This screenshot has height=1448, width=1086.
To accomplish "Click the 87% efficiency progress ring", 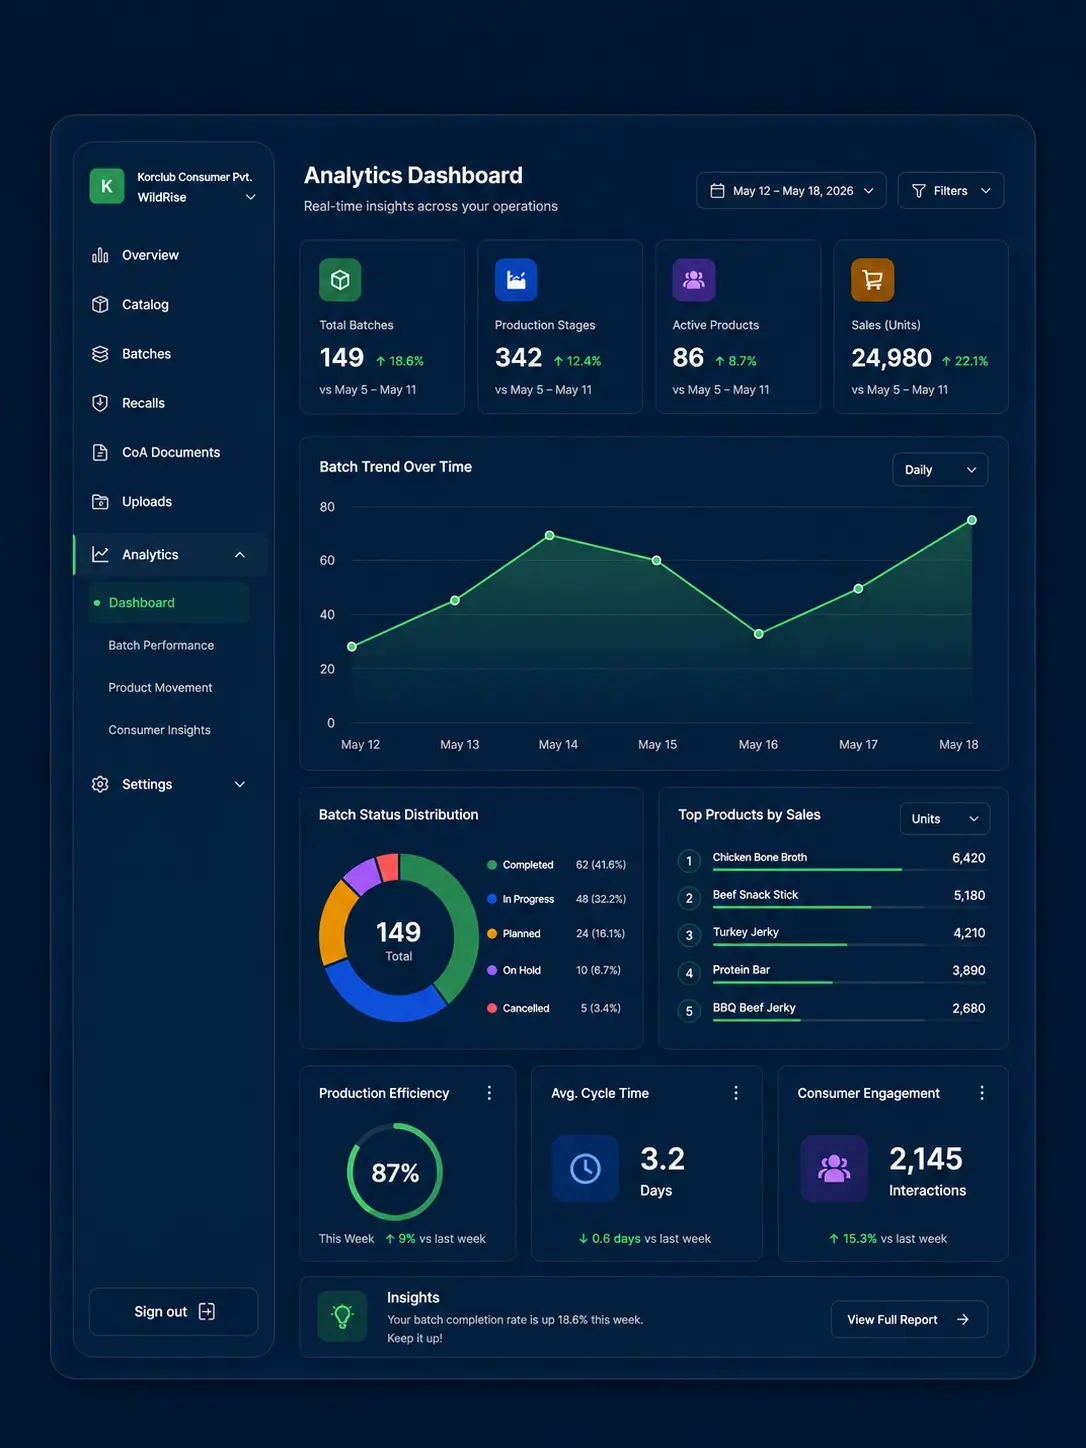I will pos(395,1172).
